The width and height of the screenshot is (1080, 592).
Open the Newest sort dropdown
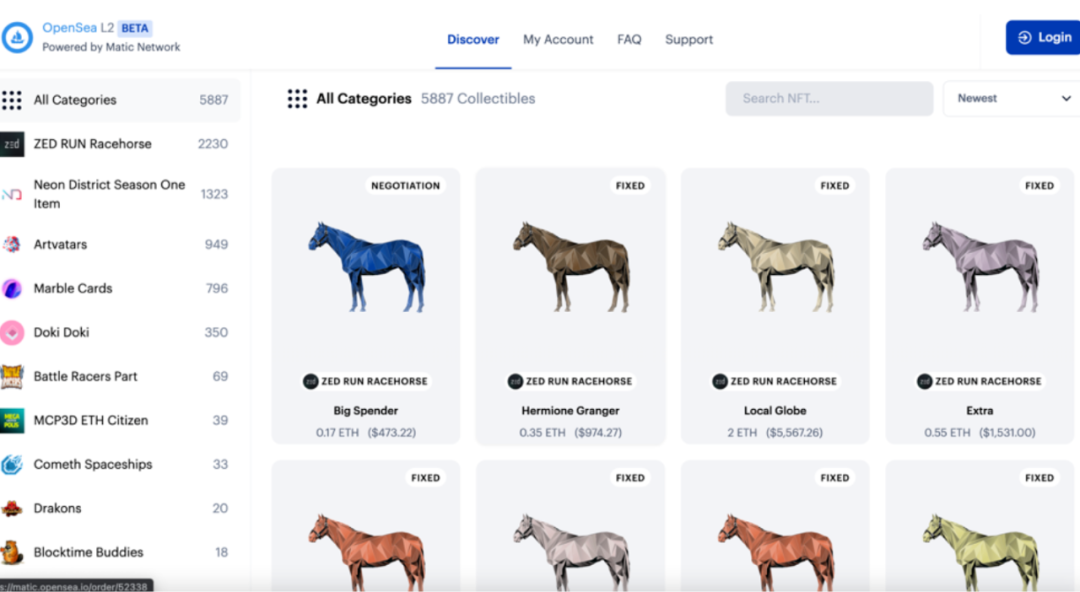(x=1012, y=98)
